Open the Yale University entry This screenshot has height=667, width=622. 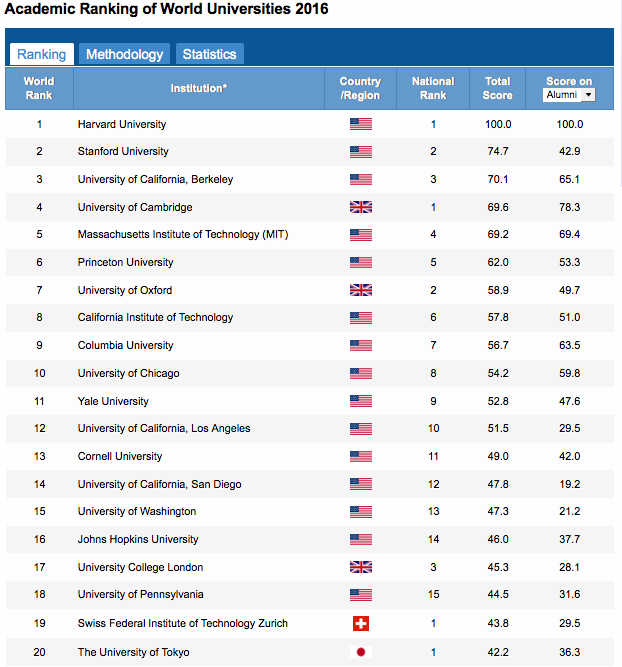pyautogui.click(x=113, y=401)
